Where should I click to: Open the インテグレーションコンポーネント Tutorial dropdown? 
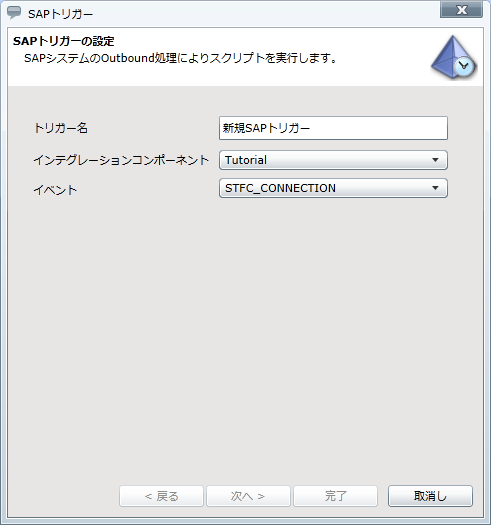click(333, 160)
